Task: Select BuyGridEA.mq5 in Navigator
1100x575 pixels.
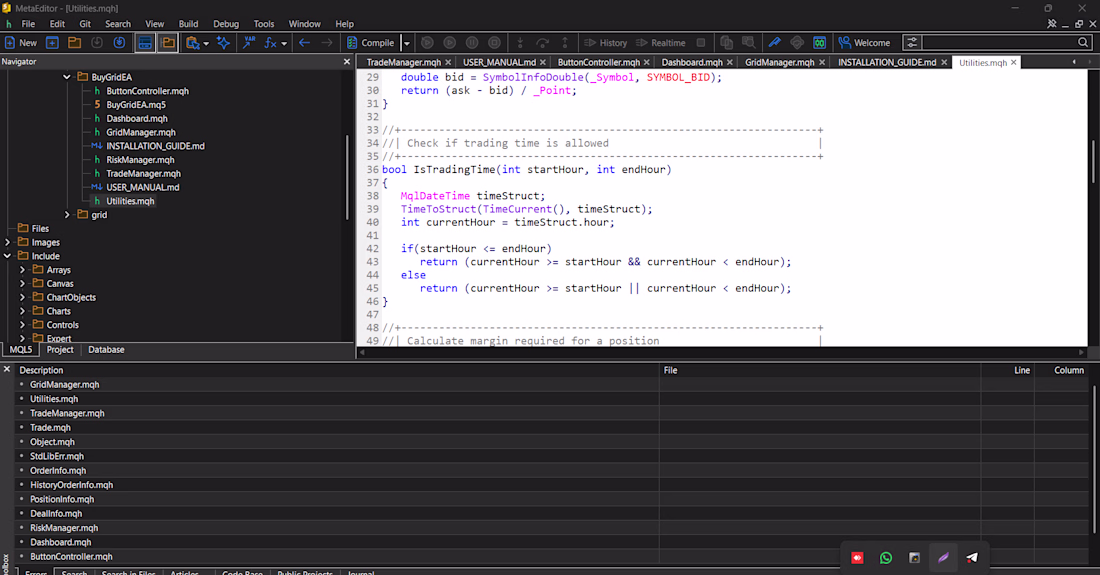Action: click(x=136, y=104)
